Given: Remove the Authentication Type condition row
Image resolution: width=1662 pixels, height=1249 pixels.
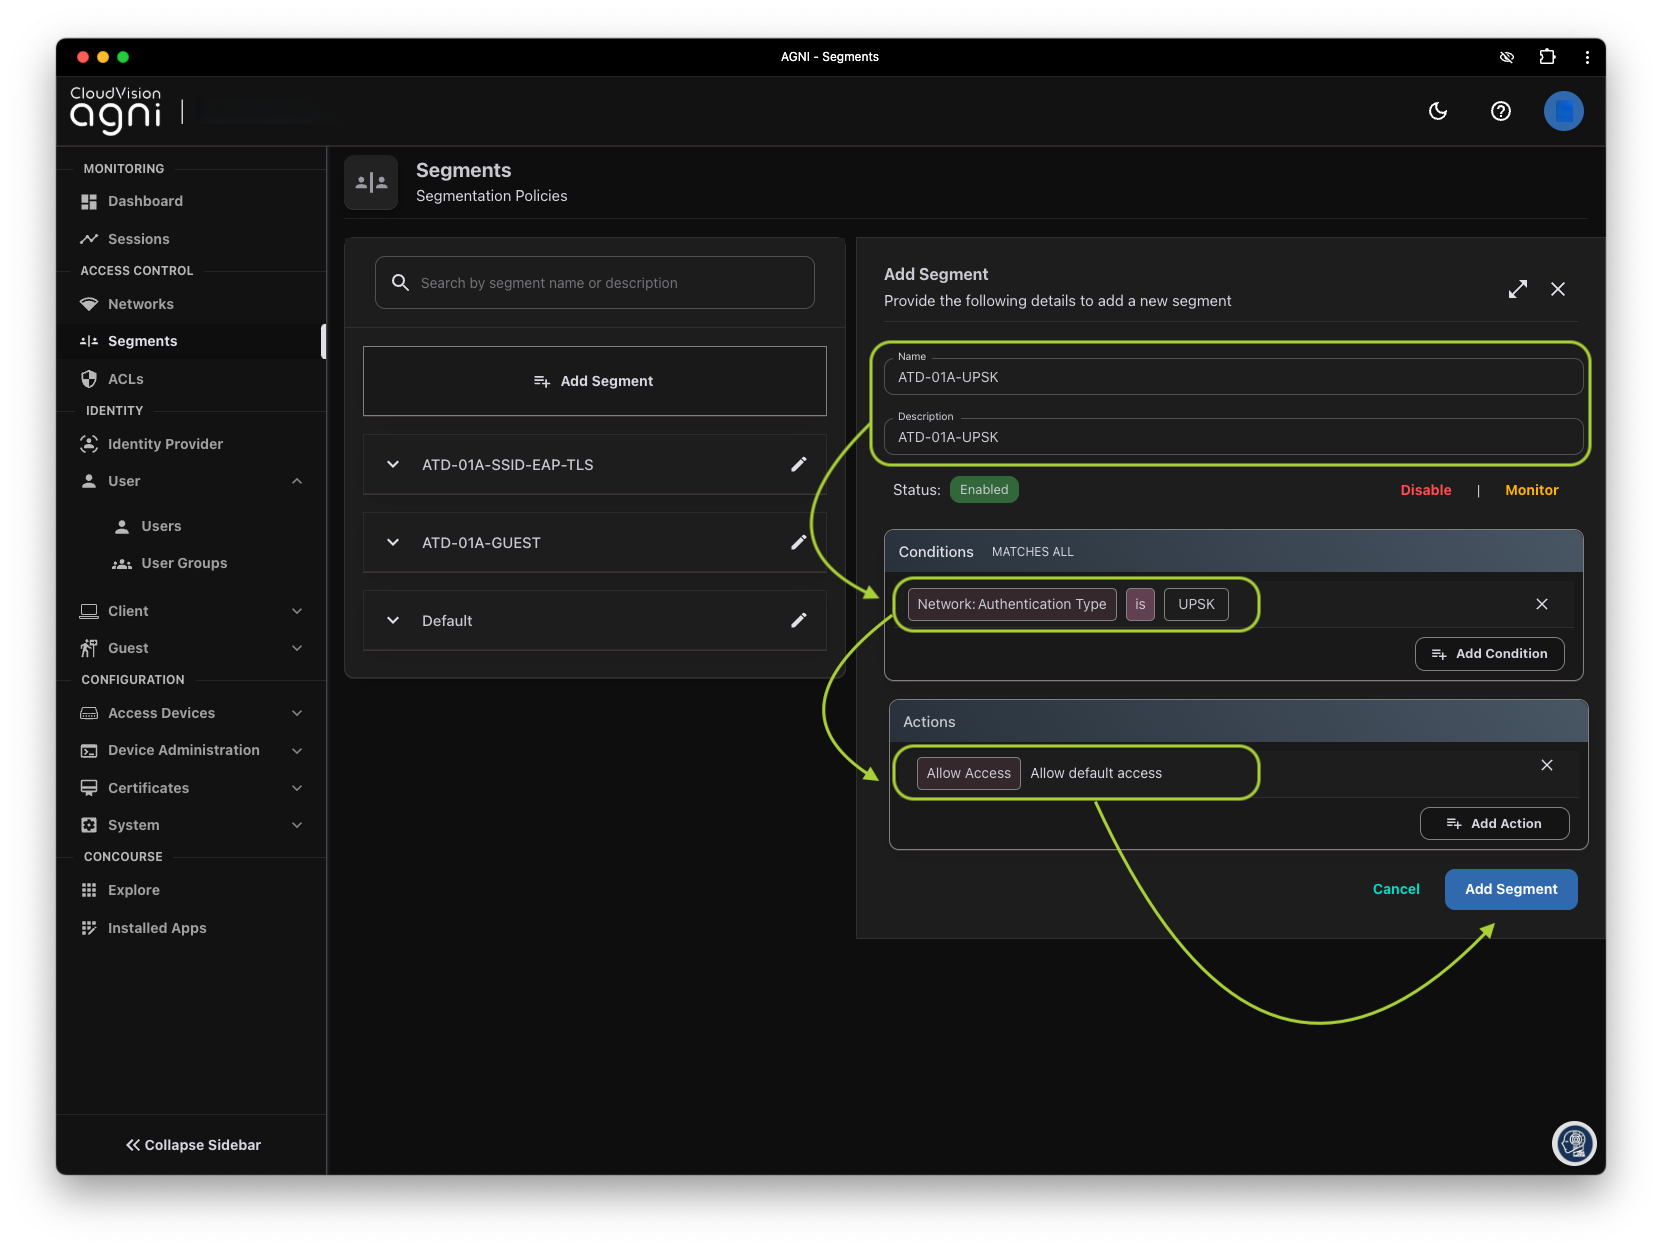Looking at the screenshot, I should pyautogui.click(x=1541, y=604).
